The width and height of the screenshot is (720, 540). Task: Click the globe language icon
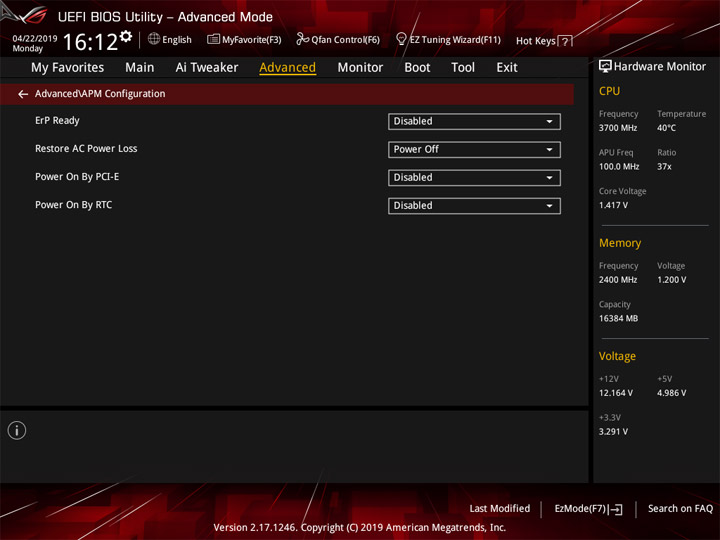pos(154,39)
